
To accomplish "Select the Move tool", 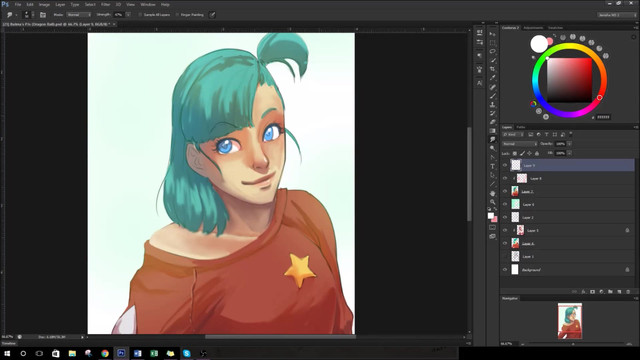I will [x=493, y=34].
